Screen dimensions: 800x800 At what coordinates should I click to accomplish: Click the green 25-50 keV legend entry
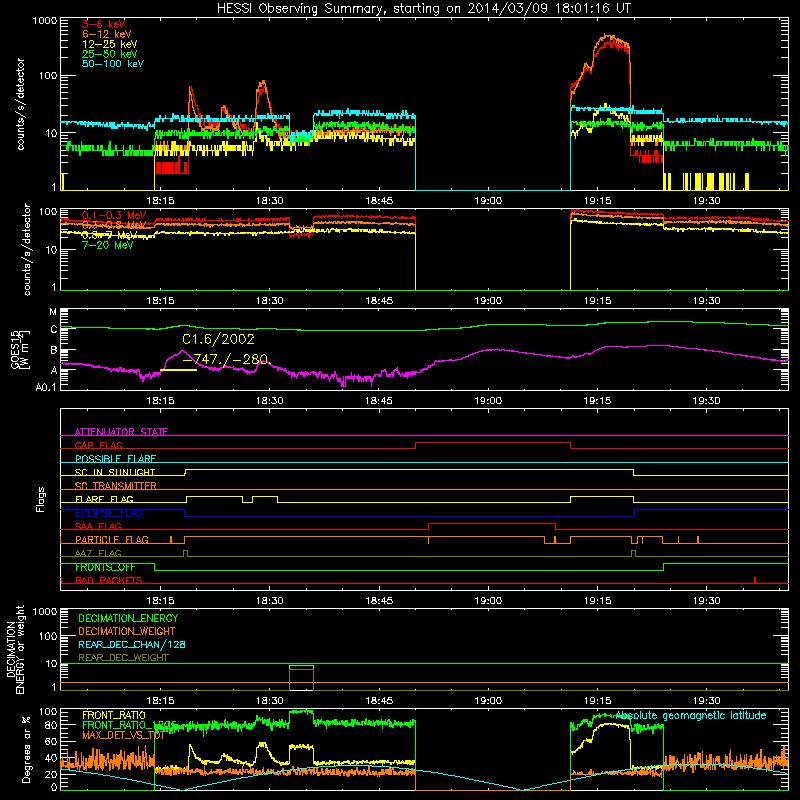click(x=109, y=54)
